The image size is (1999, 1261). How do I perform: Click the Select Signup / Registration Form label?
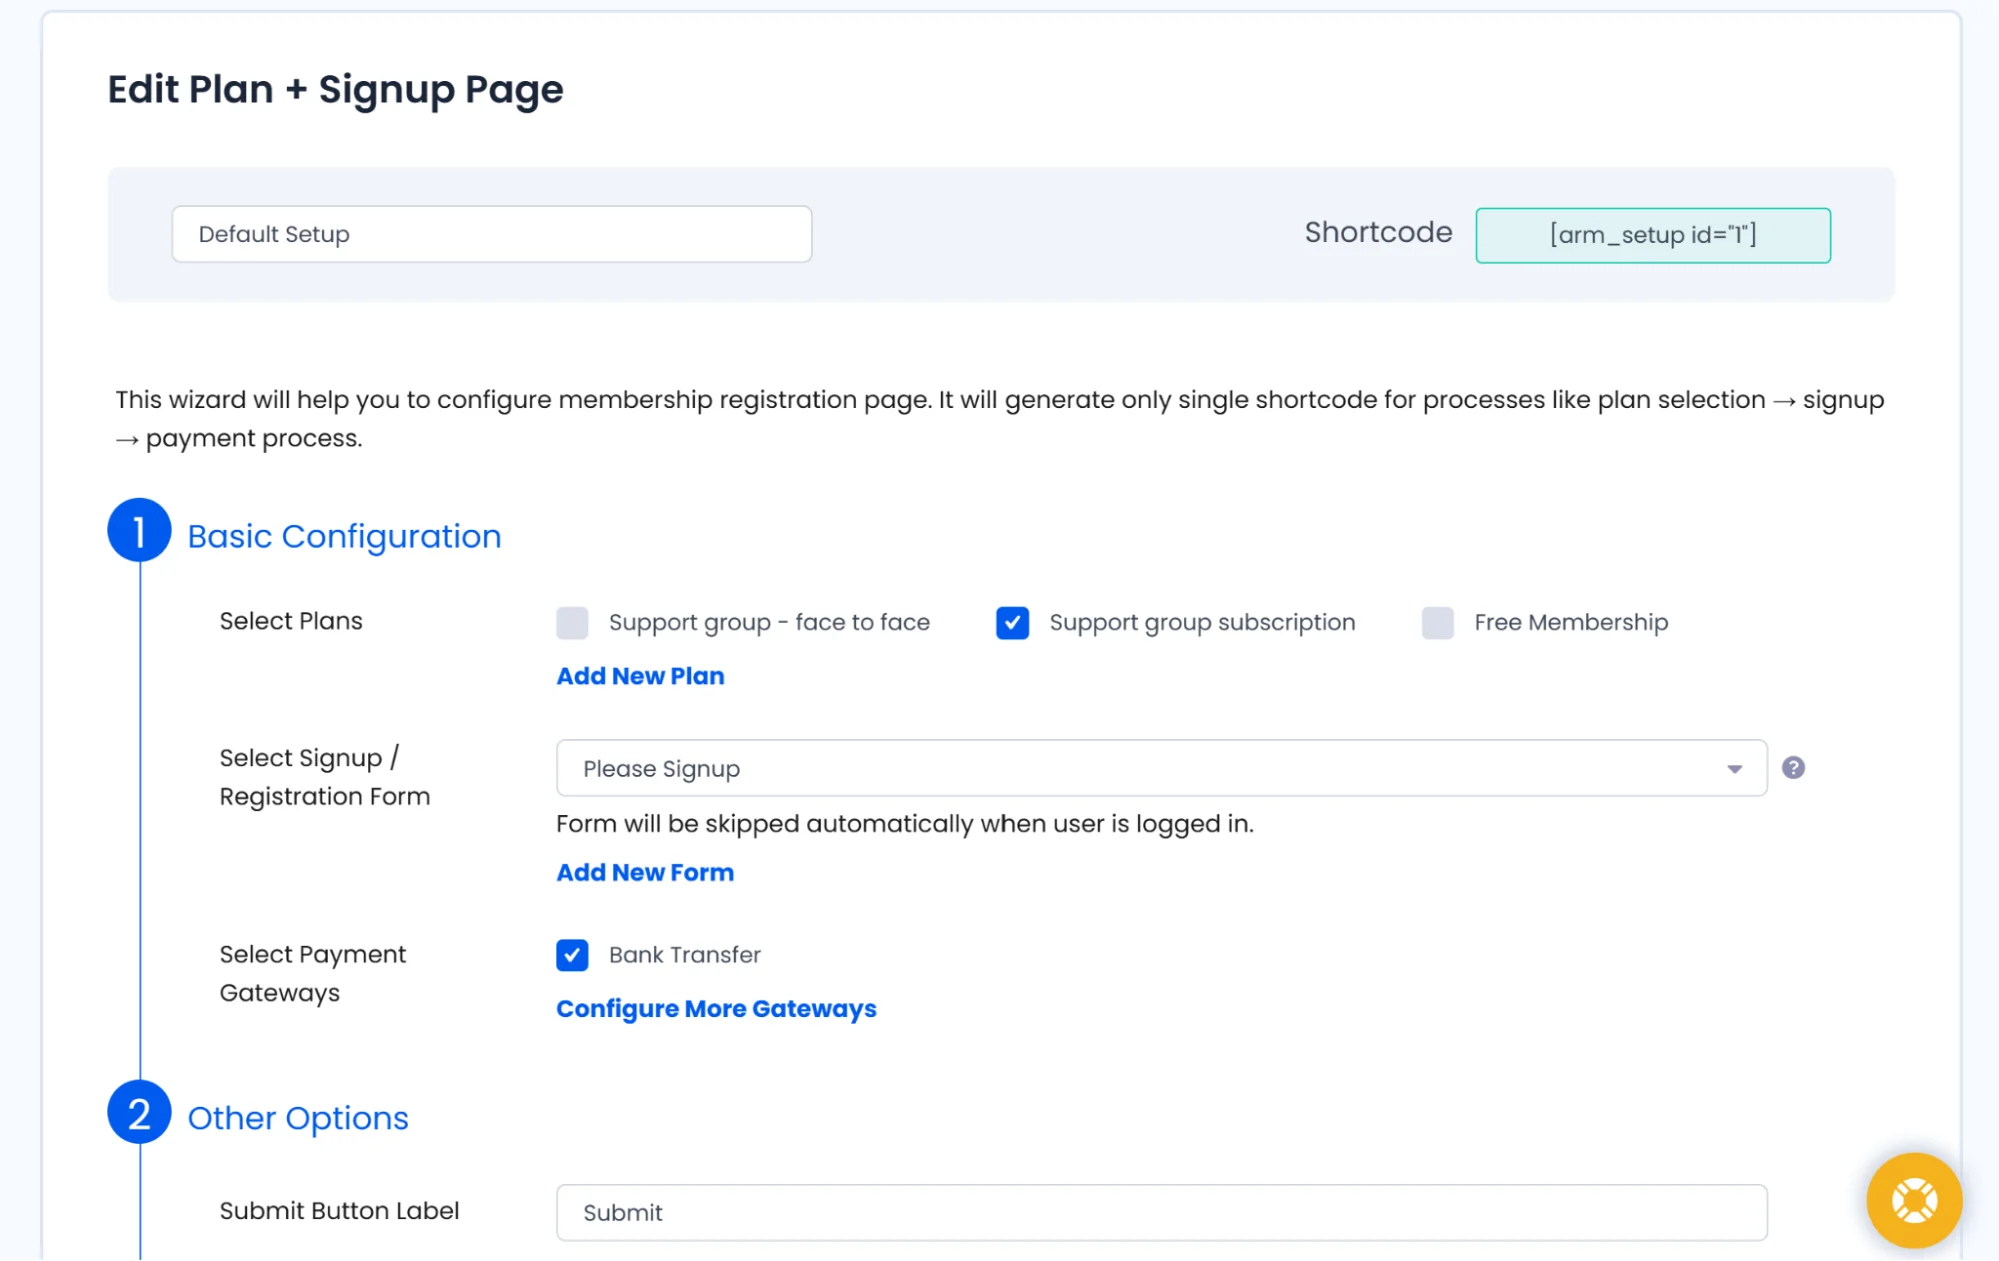(x=325, y=777)
